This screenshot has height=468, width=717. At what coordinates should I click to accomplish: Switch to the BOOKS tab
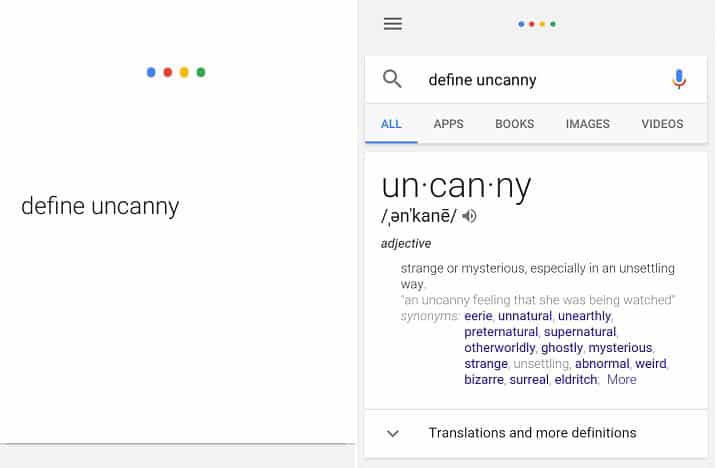[x=514, y=124]
